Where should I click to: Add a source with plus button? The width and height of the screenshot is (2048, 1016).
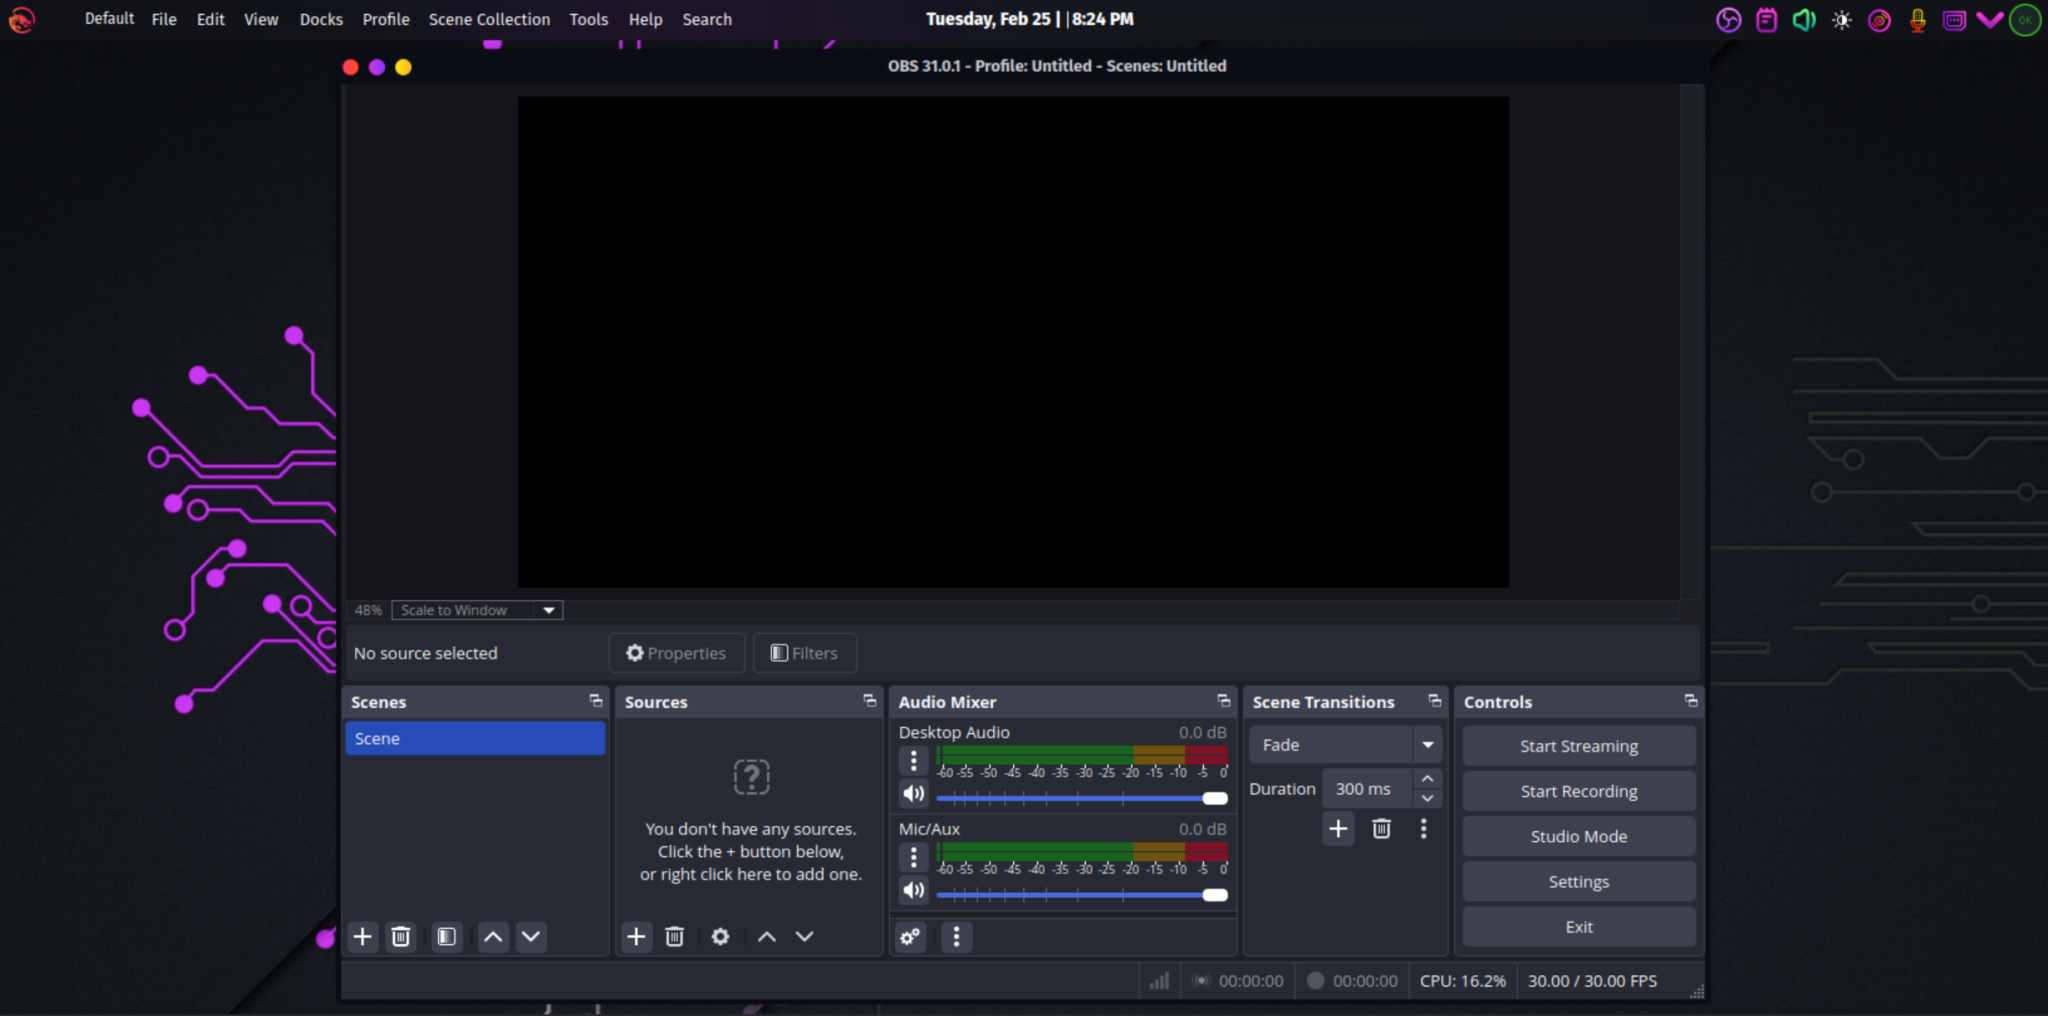[636, 936]
